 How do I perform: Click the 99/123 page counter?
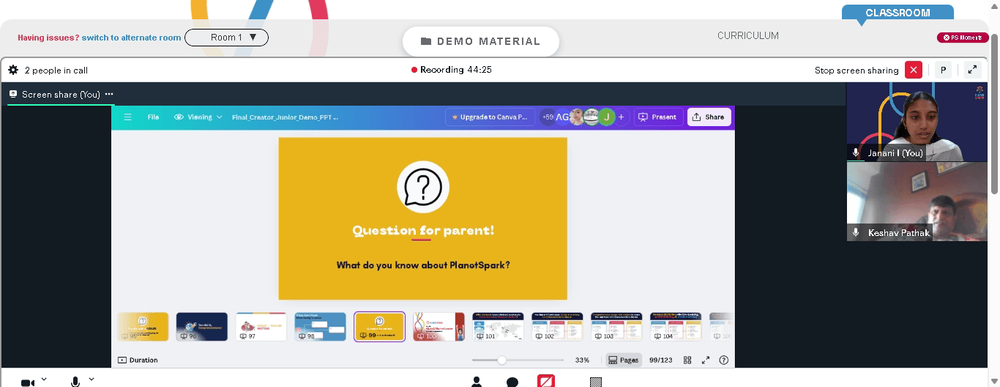click(x=661, y=360)
